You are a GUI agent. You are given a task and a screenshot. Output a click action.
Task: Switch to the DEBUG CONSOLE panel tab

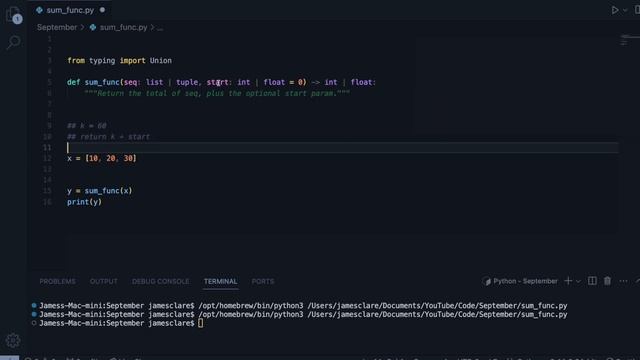pos(160,281)
